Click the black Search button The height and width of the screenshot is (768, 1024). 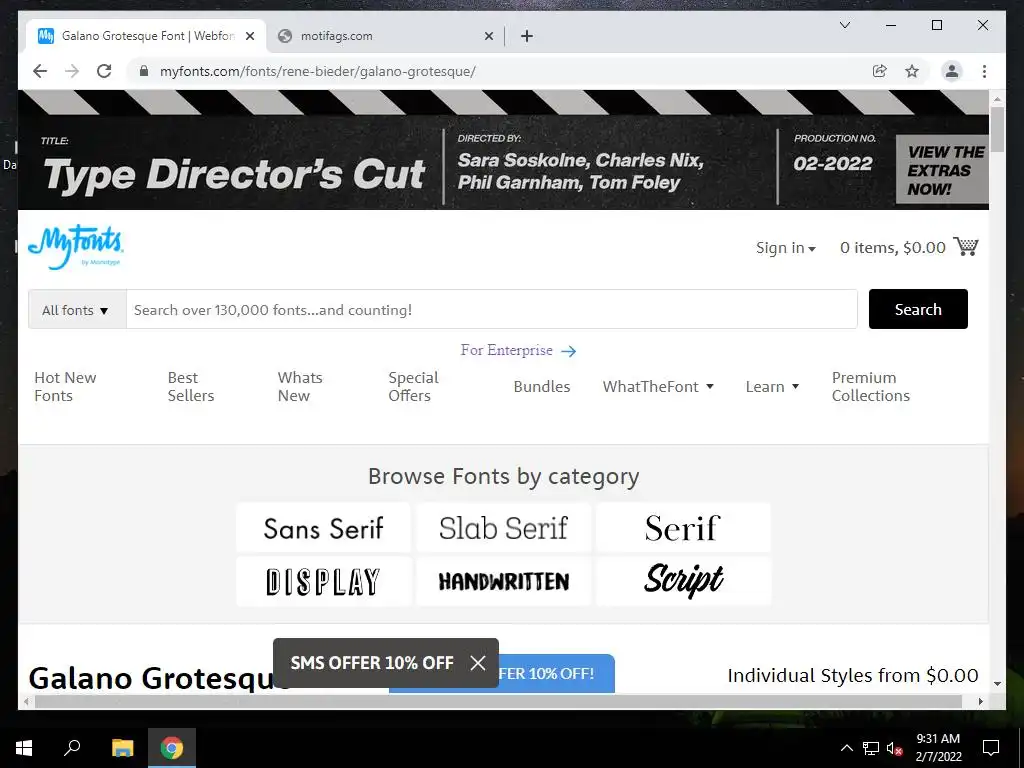tap(918, 309)
